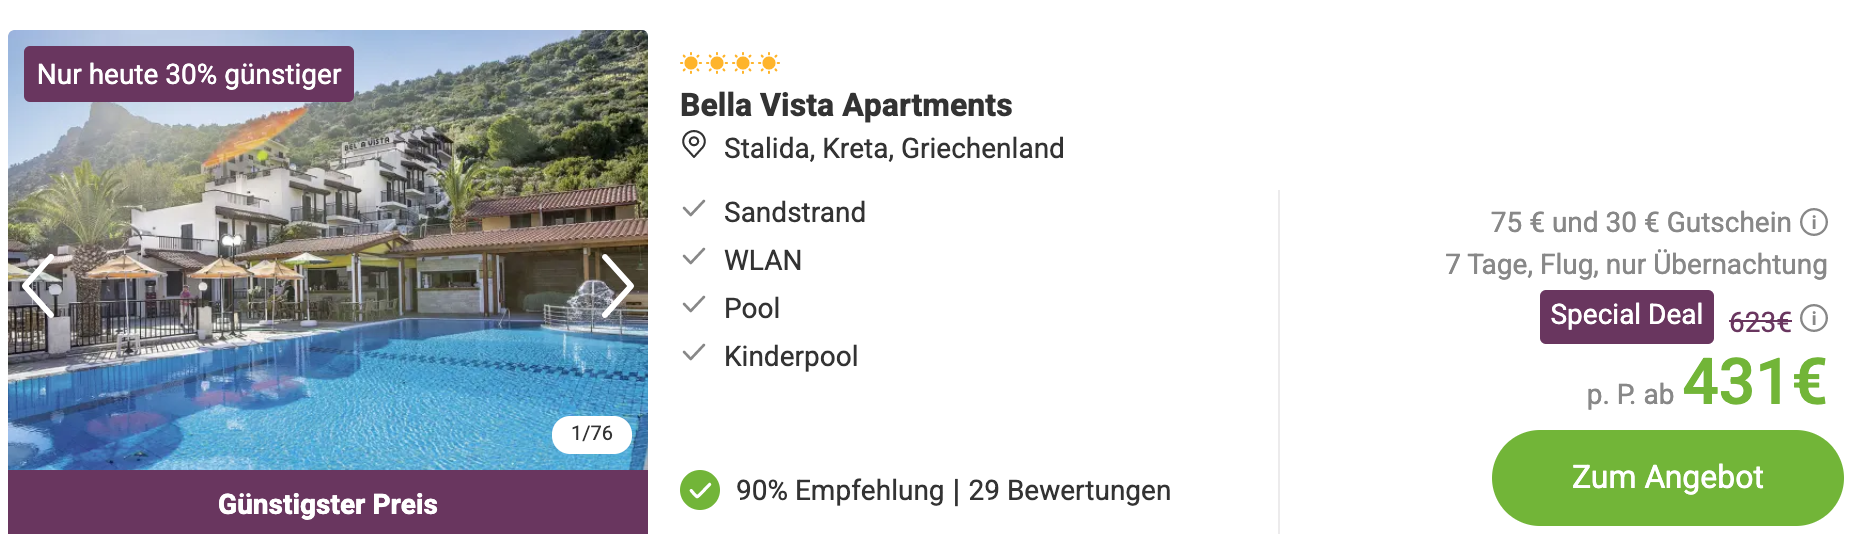Show the next hotel photo
Screen dimensions: 1858x534
click(x=617, y=285)
